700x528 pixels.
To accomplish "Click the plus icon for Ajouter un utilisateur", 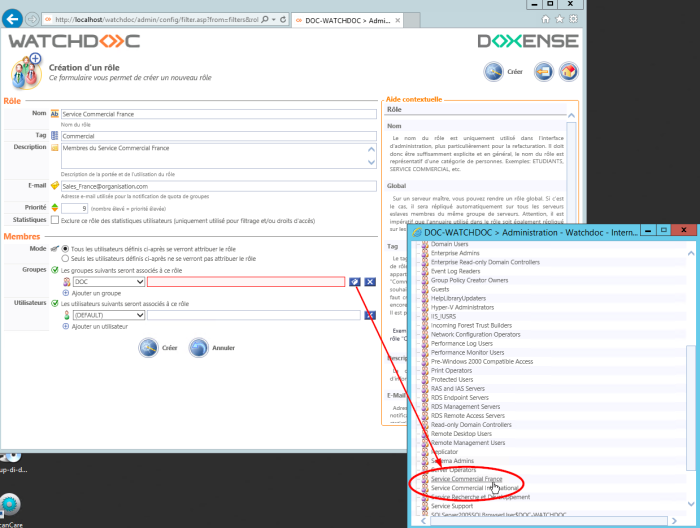I will click(x=66, y=327).
